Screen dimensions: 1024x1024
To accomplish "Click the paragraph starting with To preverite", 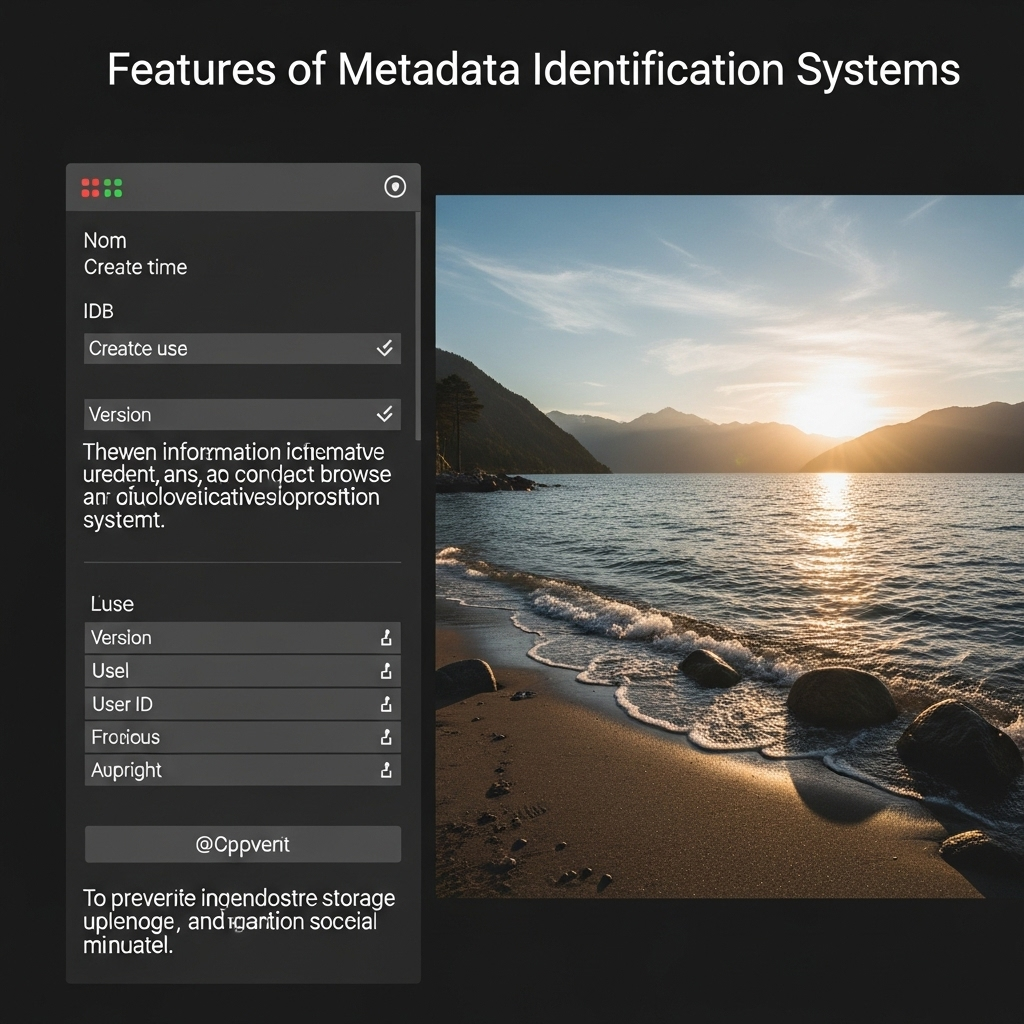I will click(x=239, y=921).
